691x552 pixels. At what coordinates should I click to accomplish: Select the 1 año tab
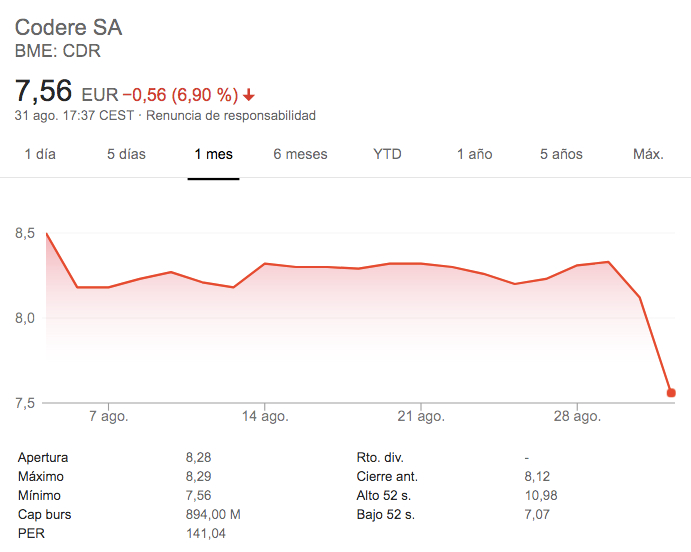(474, 154)
